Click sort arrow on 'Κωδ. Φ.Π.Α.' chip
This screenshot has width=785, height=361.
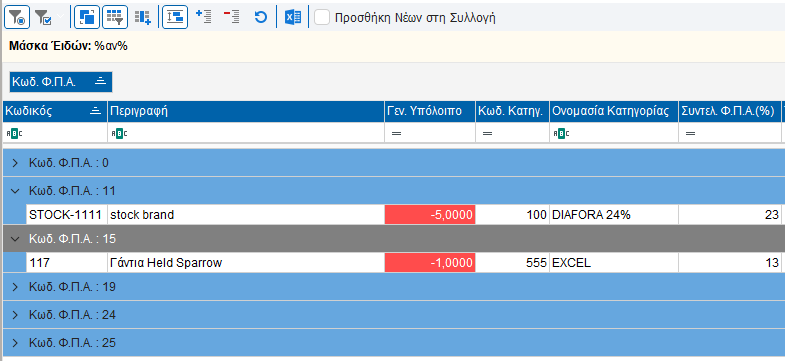[x=101, y=82]
